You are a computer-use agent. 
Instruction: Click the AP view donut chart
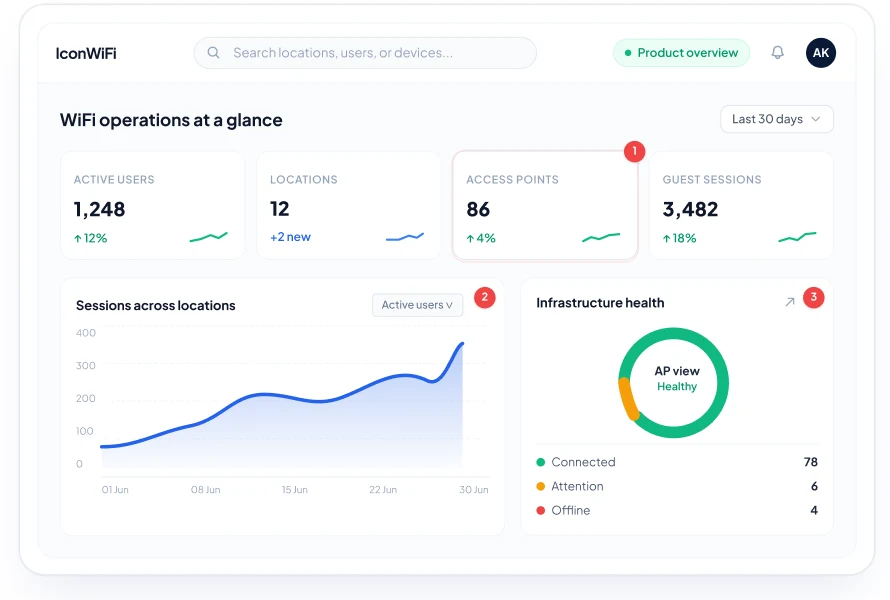click(673, 383)
